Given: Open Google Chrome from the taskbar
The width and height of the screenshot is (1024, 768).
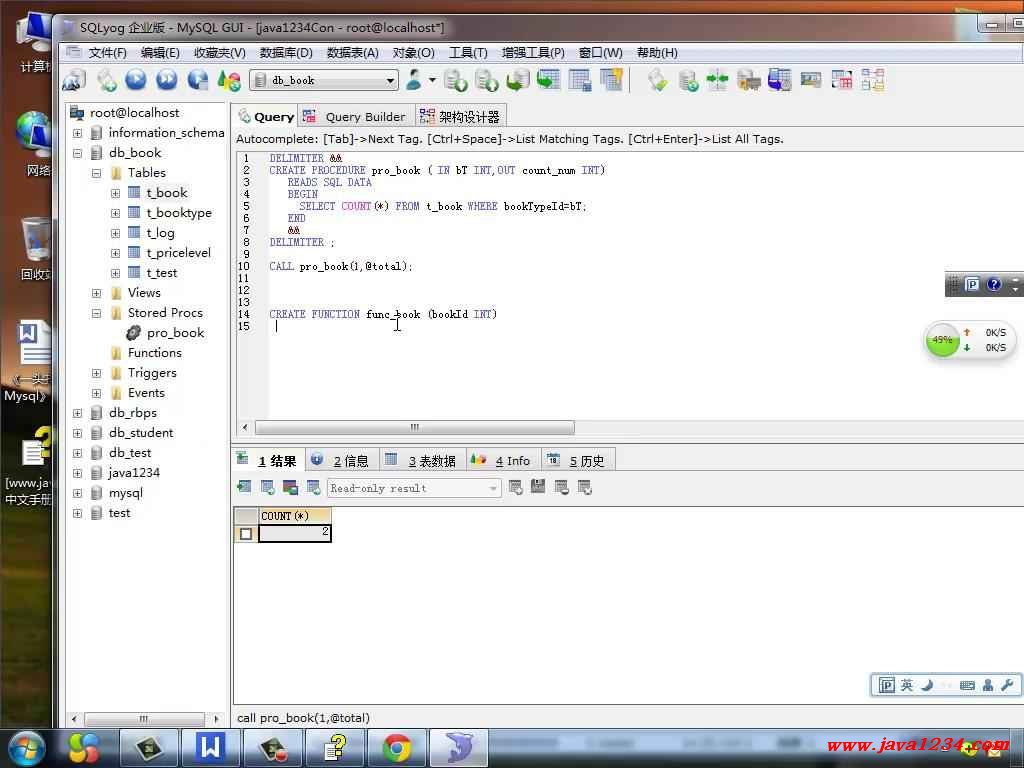Looking at the screenshot, I should [396, 748].
